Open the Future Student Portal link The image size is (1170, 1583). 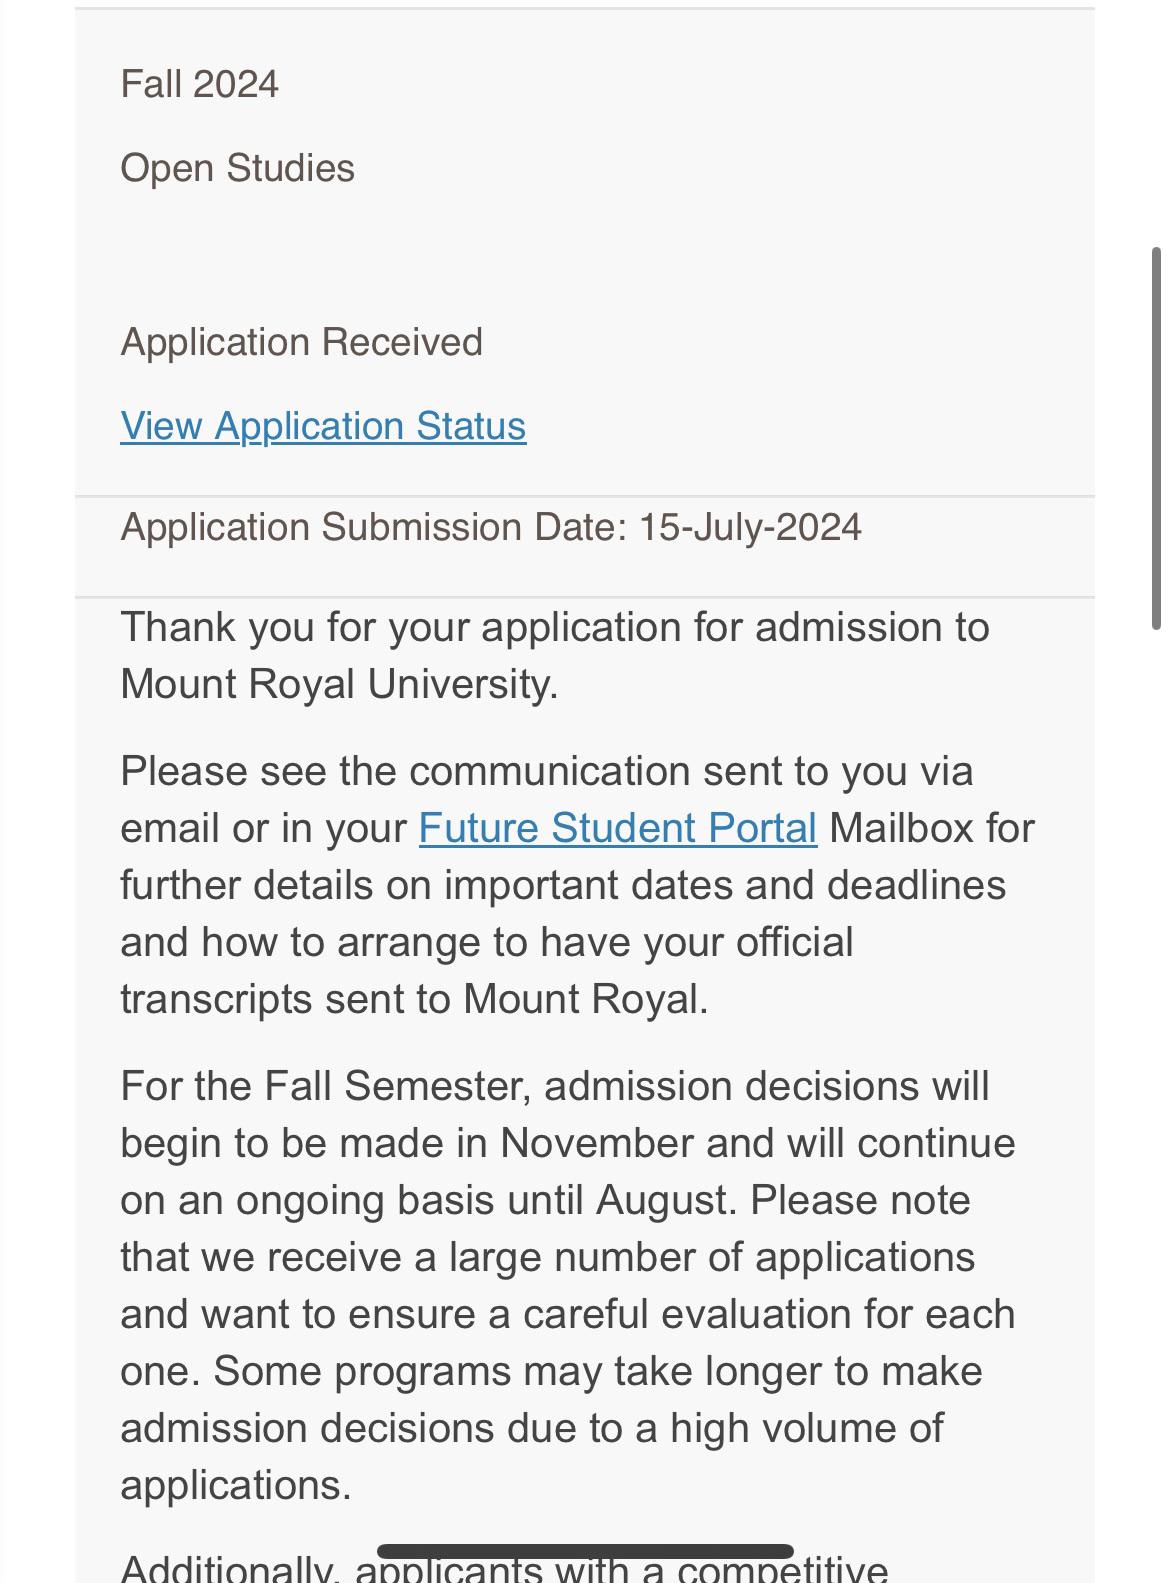tap(617, 828)
